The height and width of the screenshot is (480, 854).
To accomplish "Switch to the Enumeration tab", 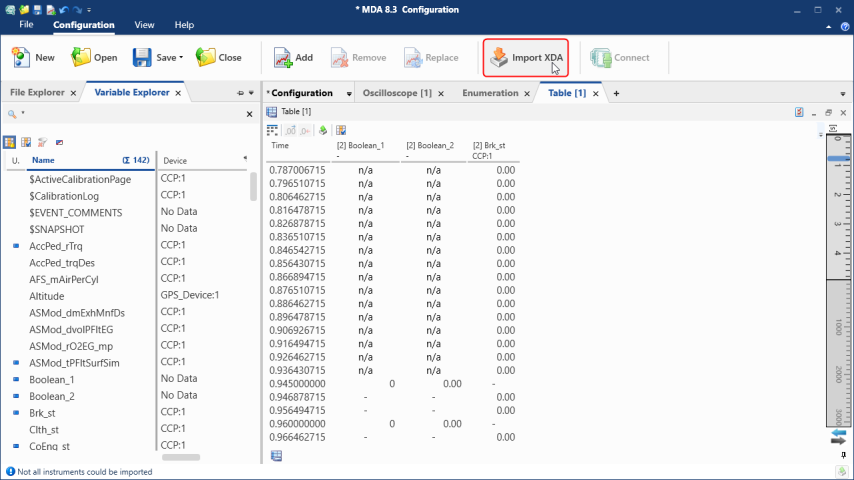I will point(490,93).
